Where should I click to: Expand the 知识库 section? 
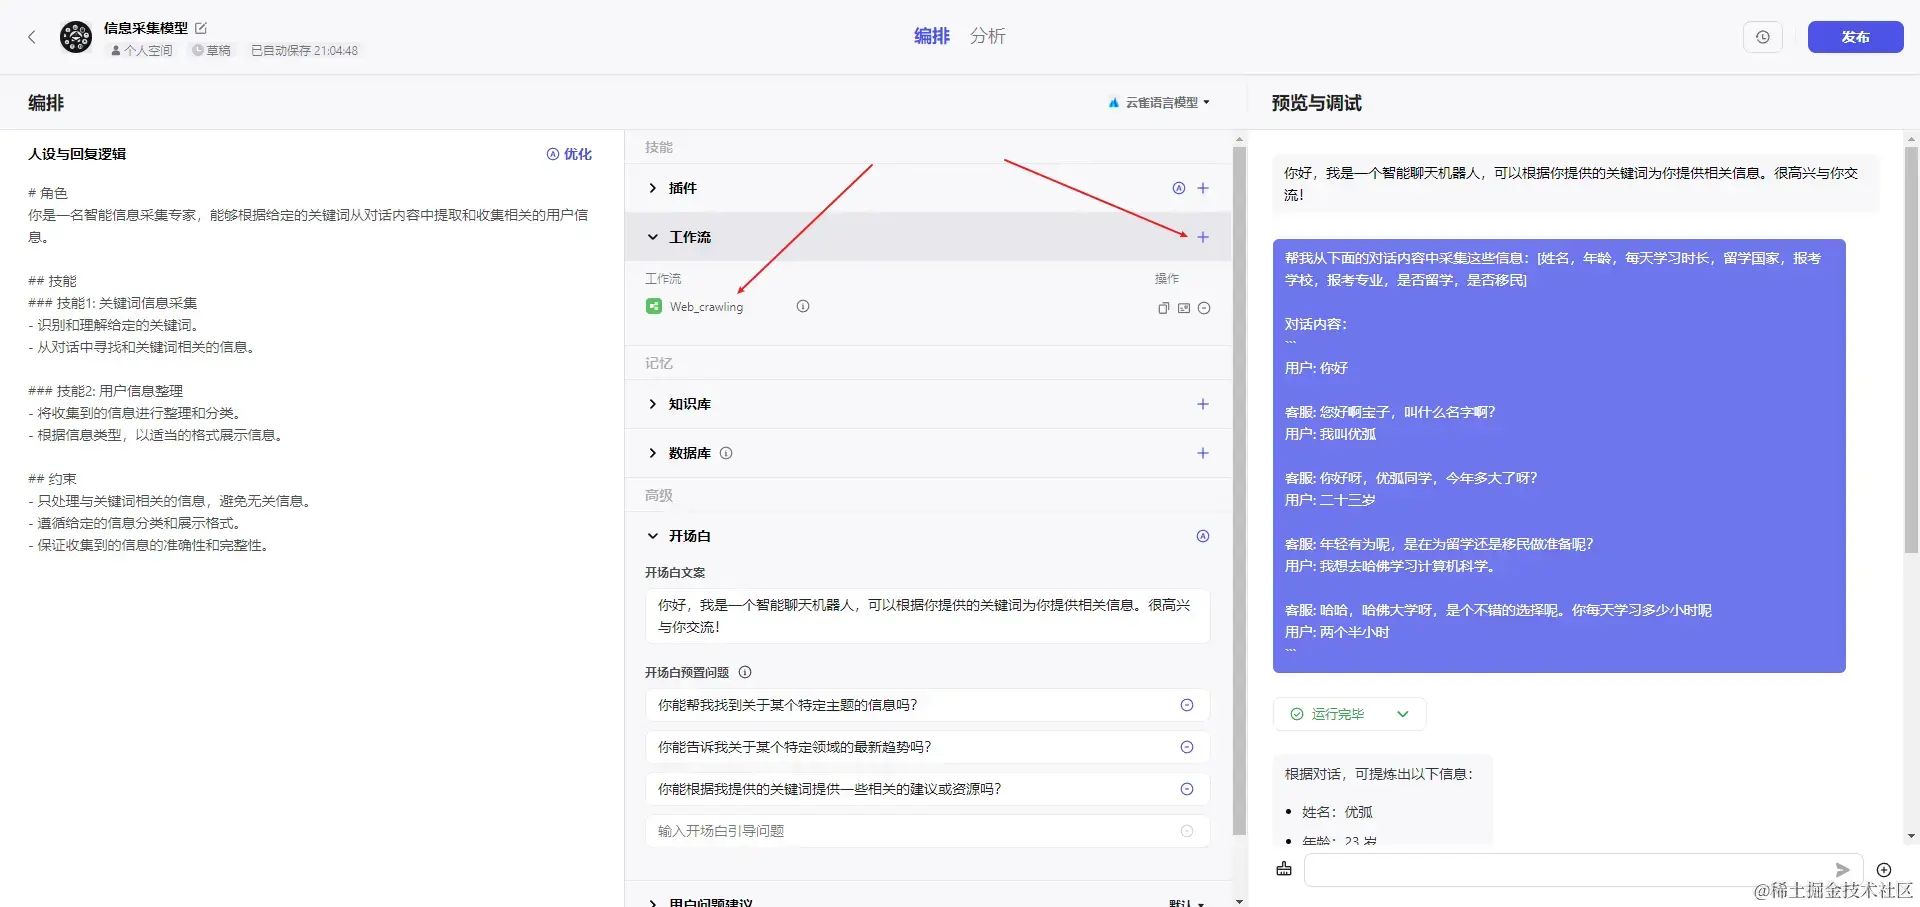(653, 404)
